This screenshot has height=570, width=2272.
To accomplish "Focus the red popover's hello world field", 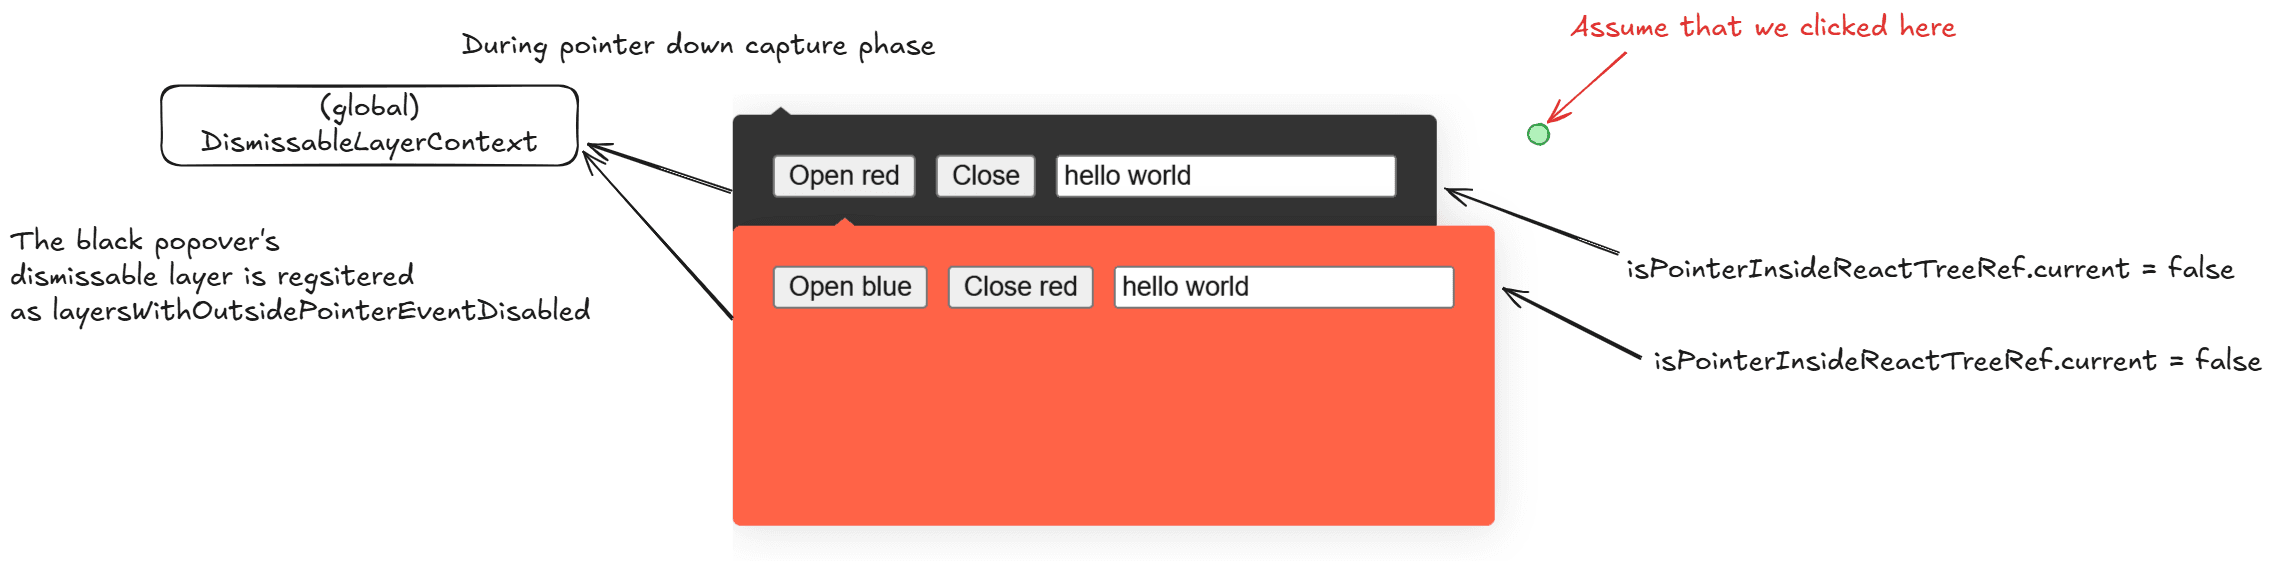I will (x=1283, y=287).
